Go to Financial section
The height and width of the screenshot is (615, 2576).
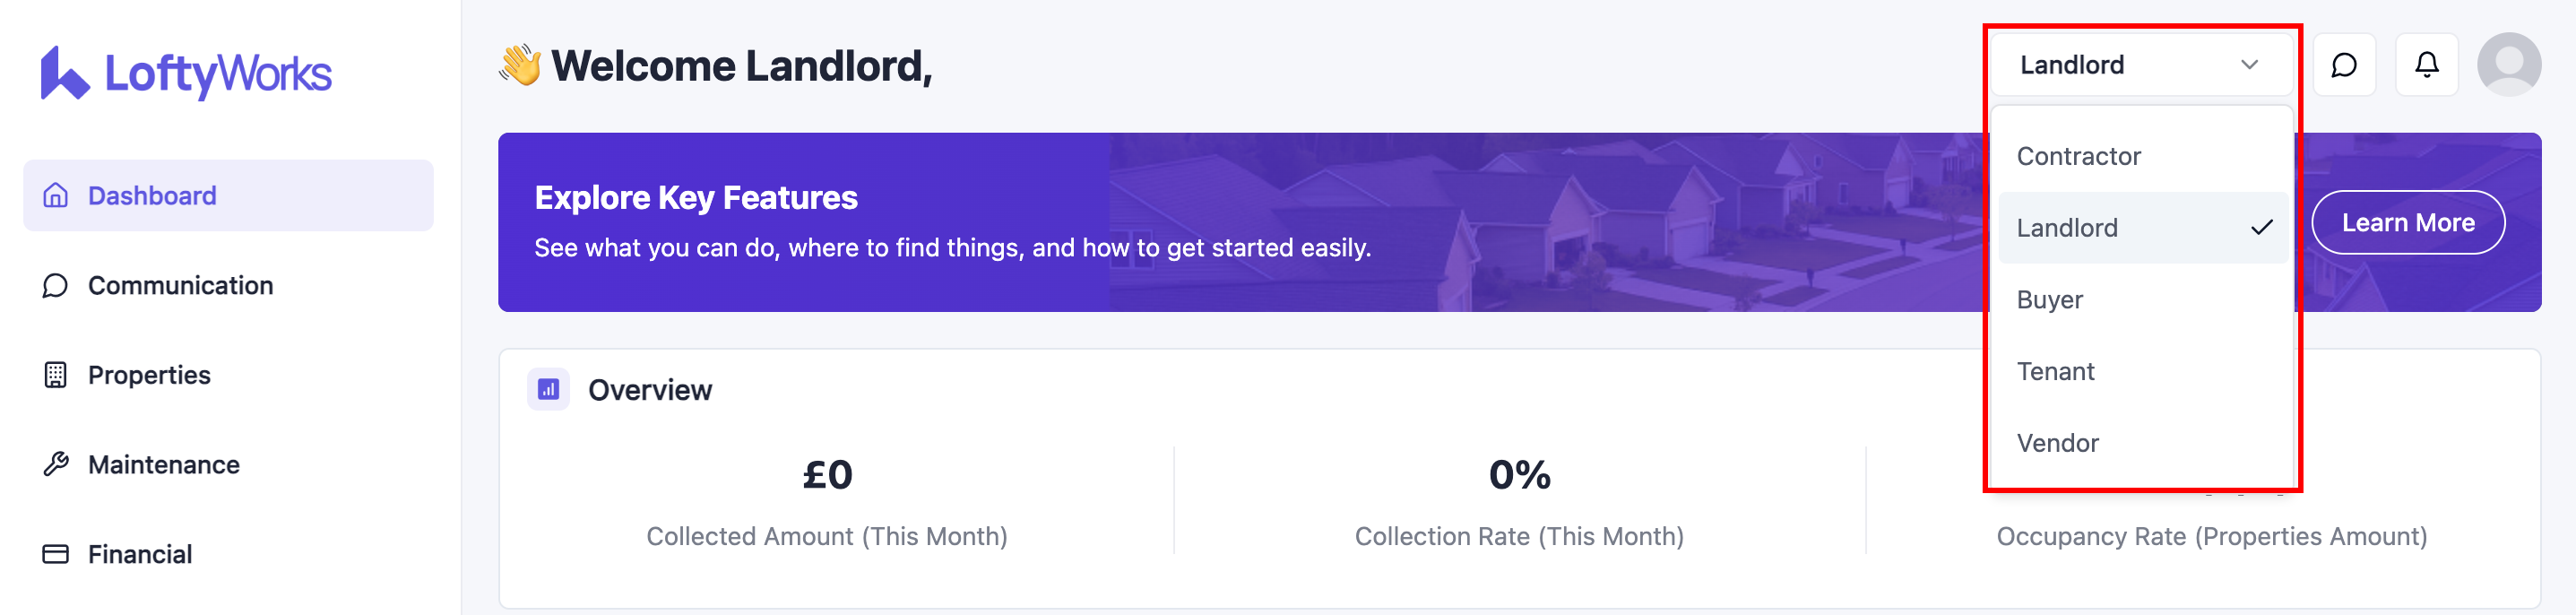(x=140, y=554)
